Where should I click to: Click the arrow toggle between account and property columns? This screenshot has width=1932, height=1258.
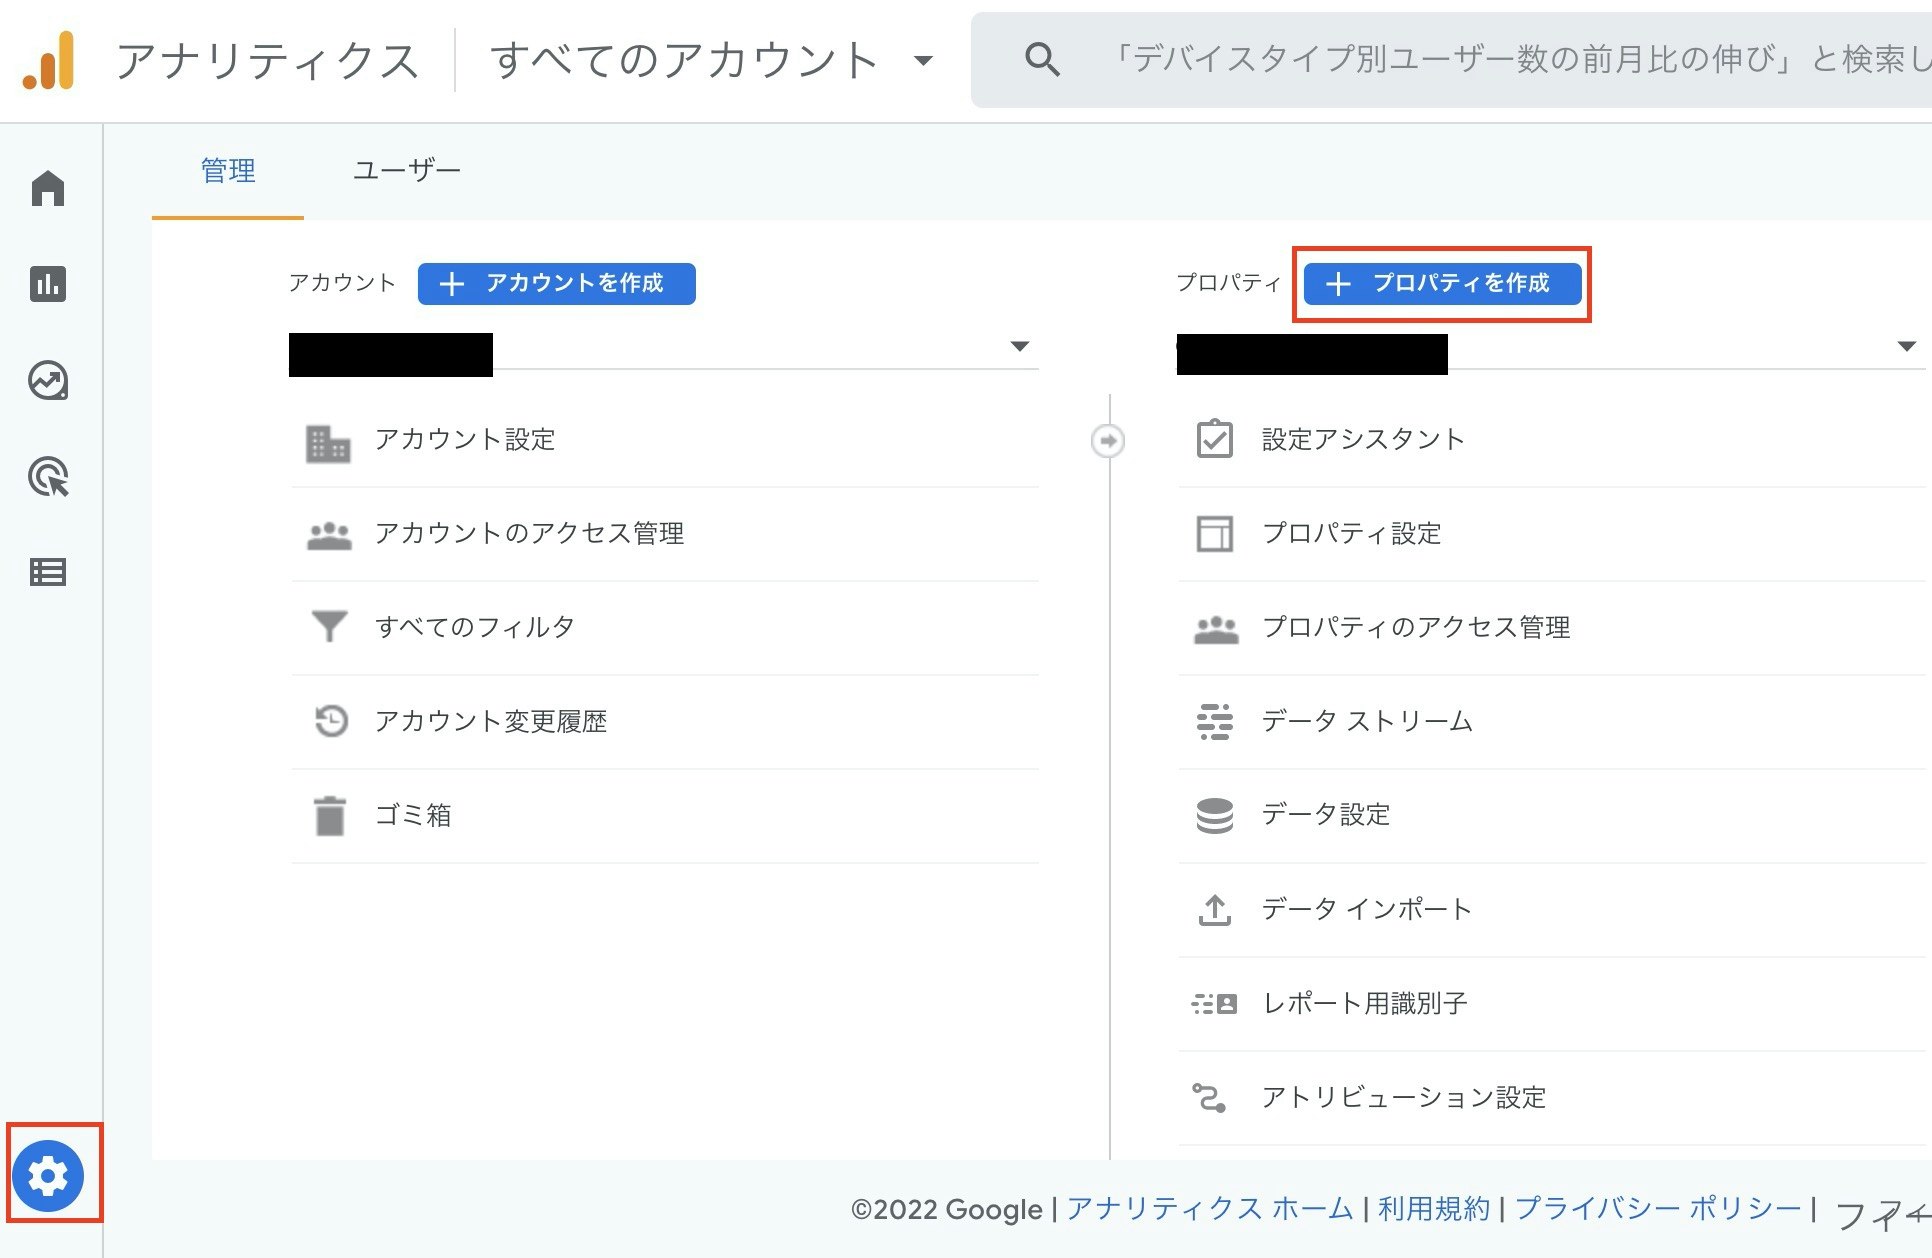(x=1108, y=439)
